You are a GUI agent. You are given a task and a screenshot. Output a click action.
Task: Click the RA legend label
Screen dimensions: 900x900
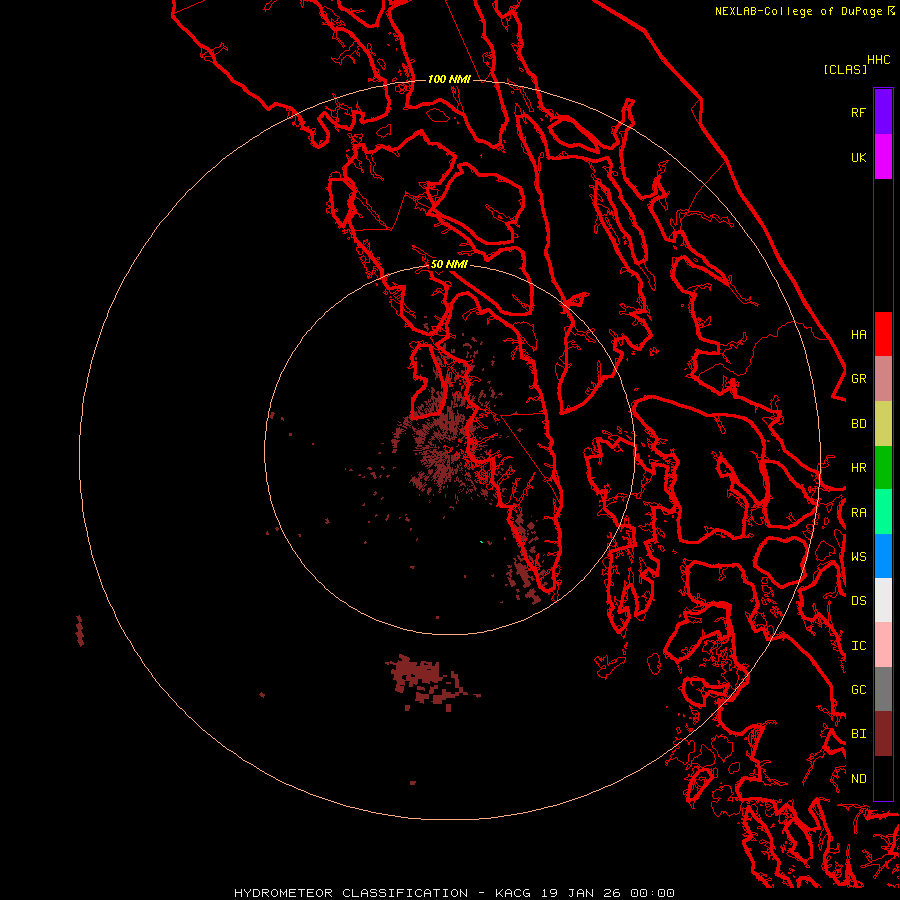(x=858, y=513)
